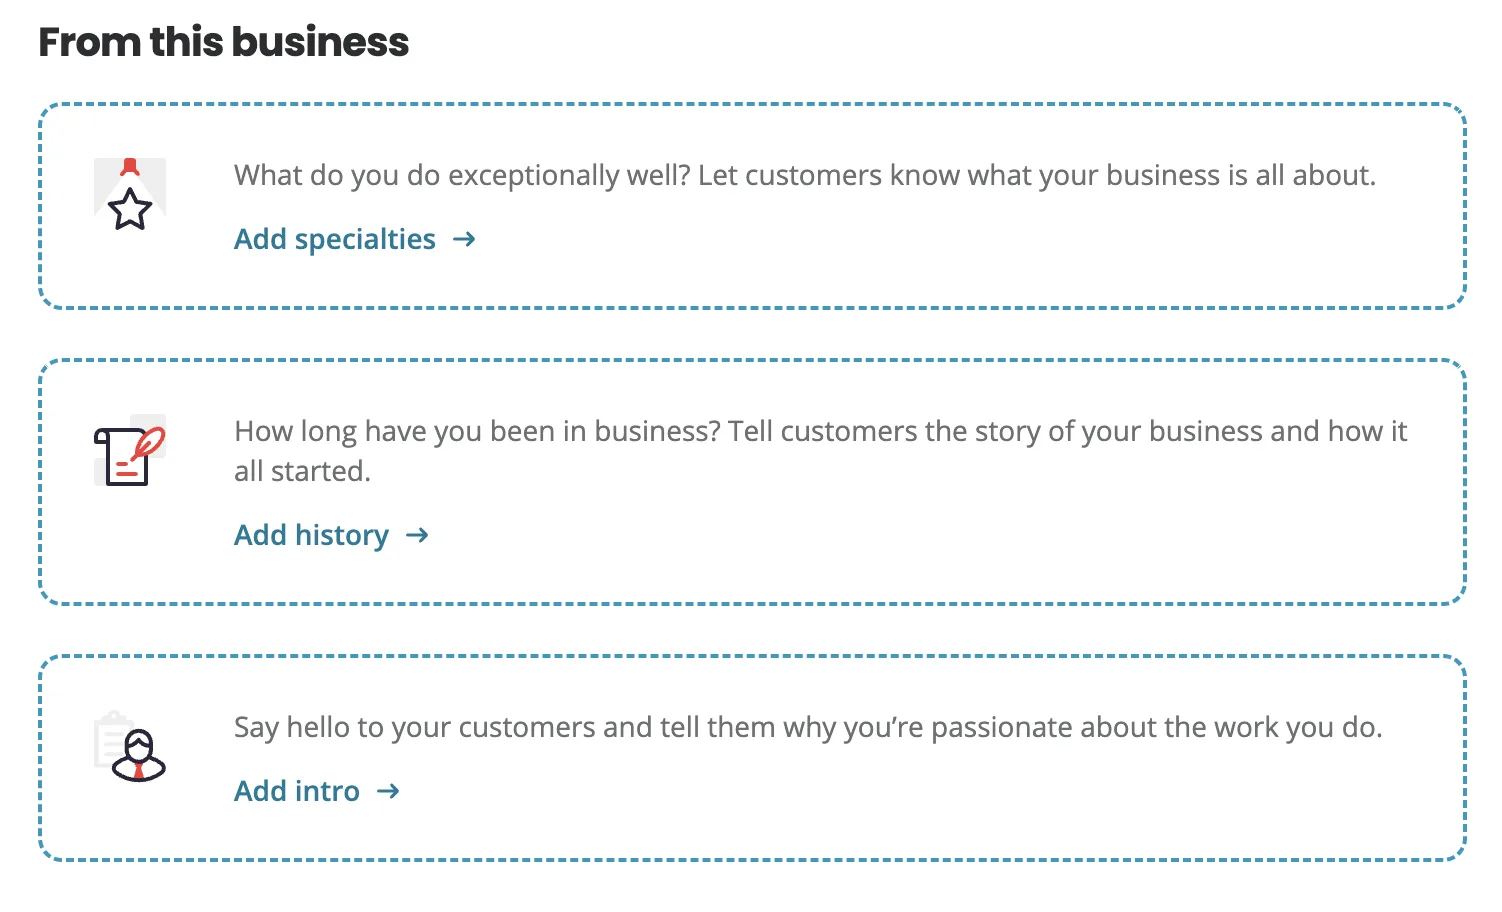This screenshot has width=1502, height=912.
Task: Click the arrow beside Add intro
Action: pyautogui.click(x=388, y=791)
